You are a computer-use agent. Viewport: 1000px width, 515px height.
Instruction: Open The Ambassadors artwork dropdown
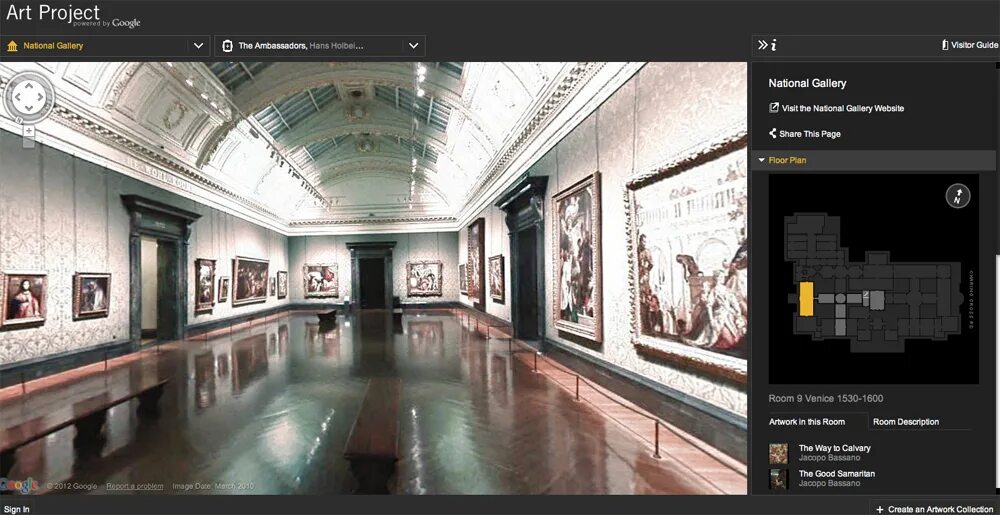[320, 46]
